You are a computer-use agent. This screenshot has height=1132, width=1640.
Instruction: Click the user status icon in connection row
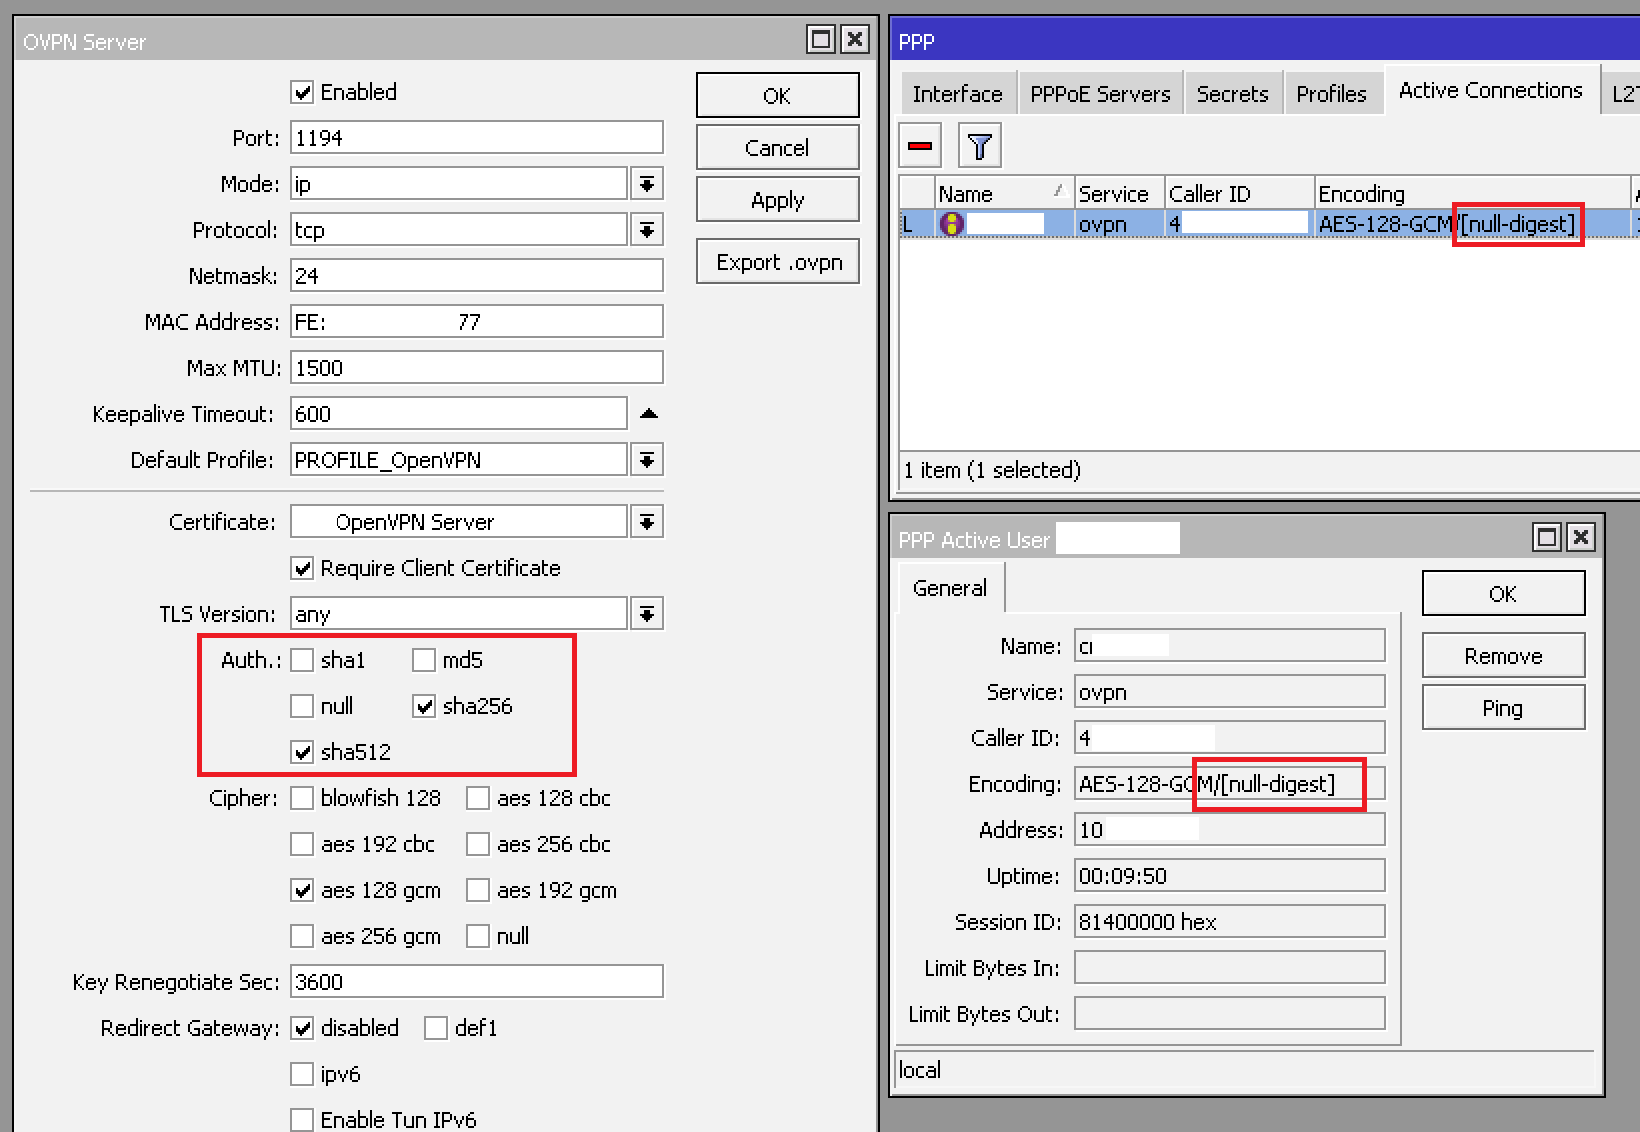pyautogui.click(x=951, y=224)
